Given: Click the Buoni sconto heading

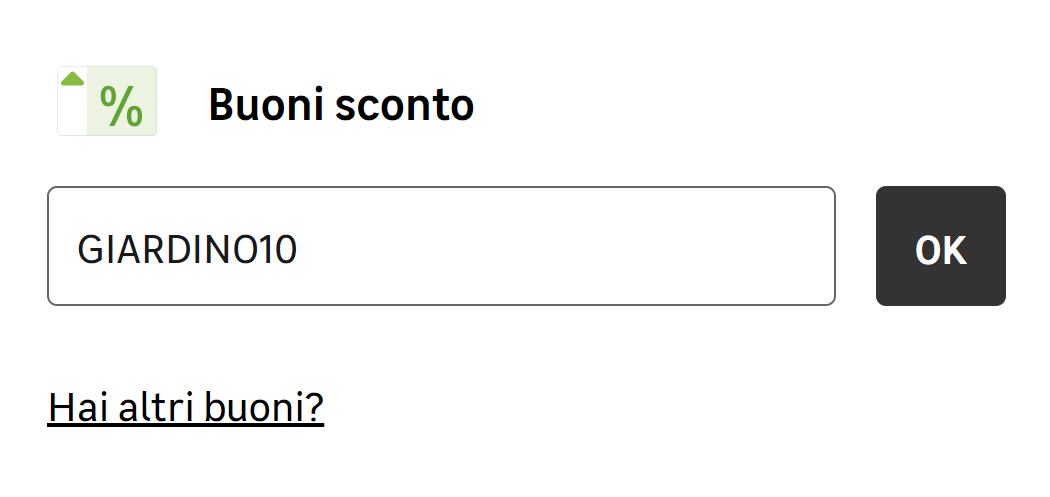Looking at the screenshot, I should coord(341,104).
